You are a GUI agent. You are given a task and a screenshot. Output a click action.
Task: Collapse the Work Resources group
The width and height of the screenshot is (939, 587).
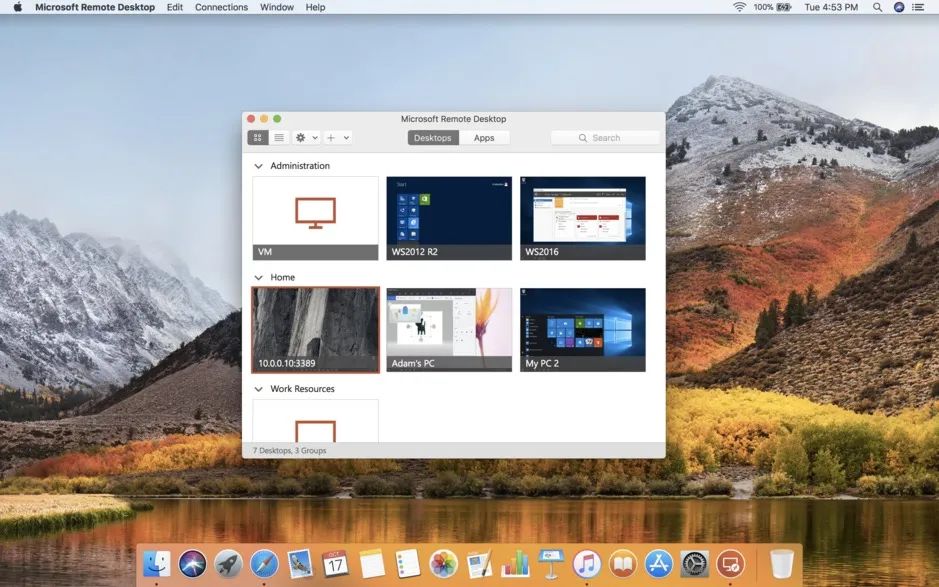point(258,389)
